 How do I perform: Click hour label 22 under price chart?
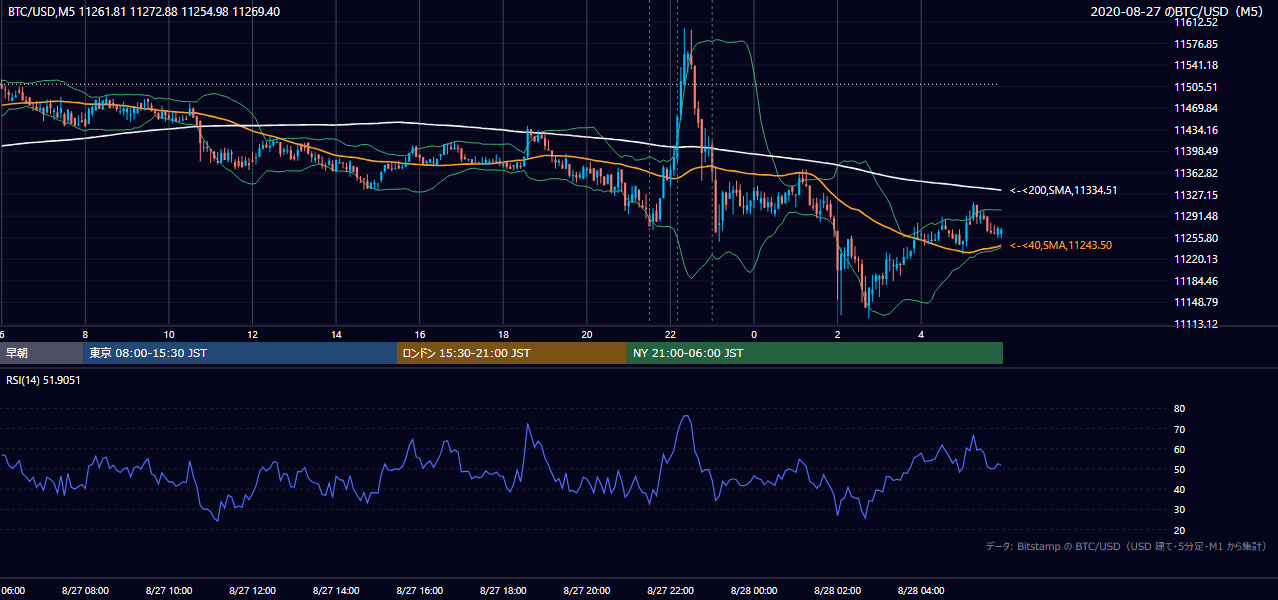671,334
